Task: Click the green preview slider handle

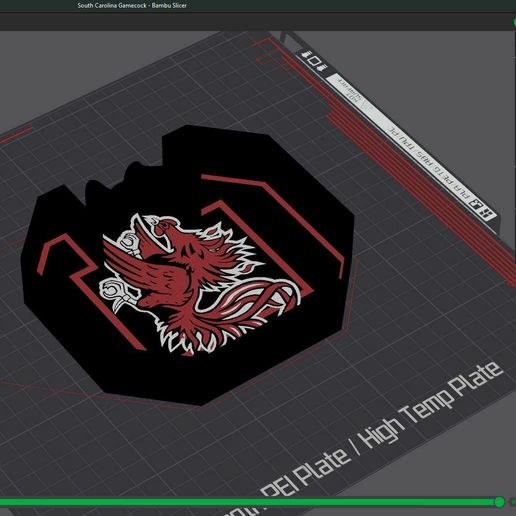Action: point(499,502)
